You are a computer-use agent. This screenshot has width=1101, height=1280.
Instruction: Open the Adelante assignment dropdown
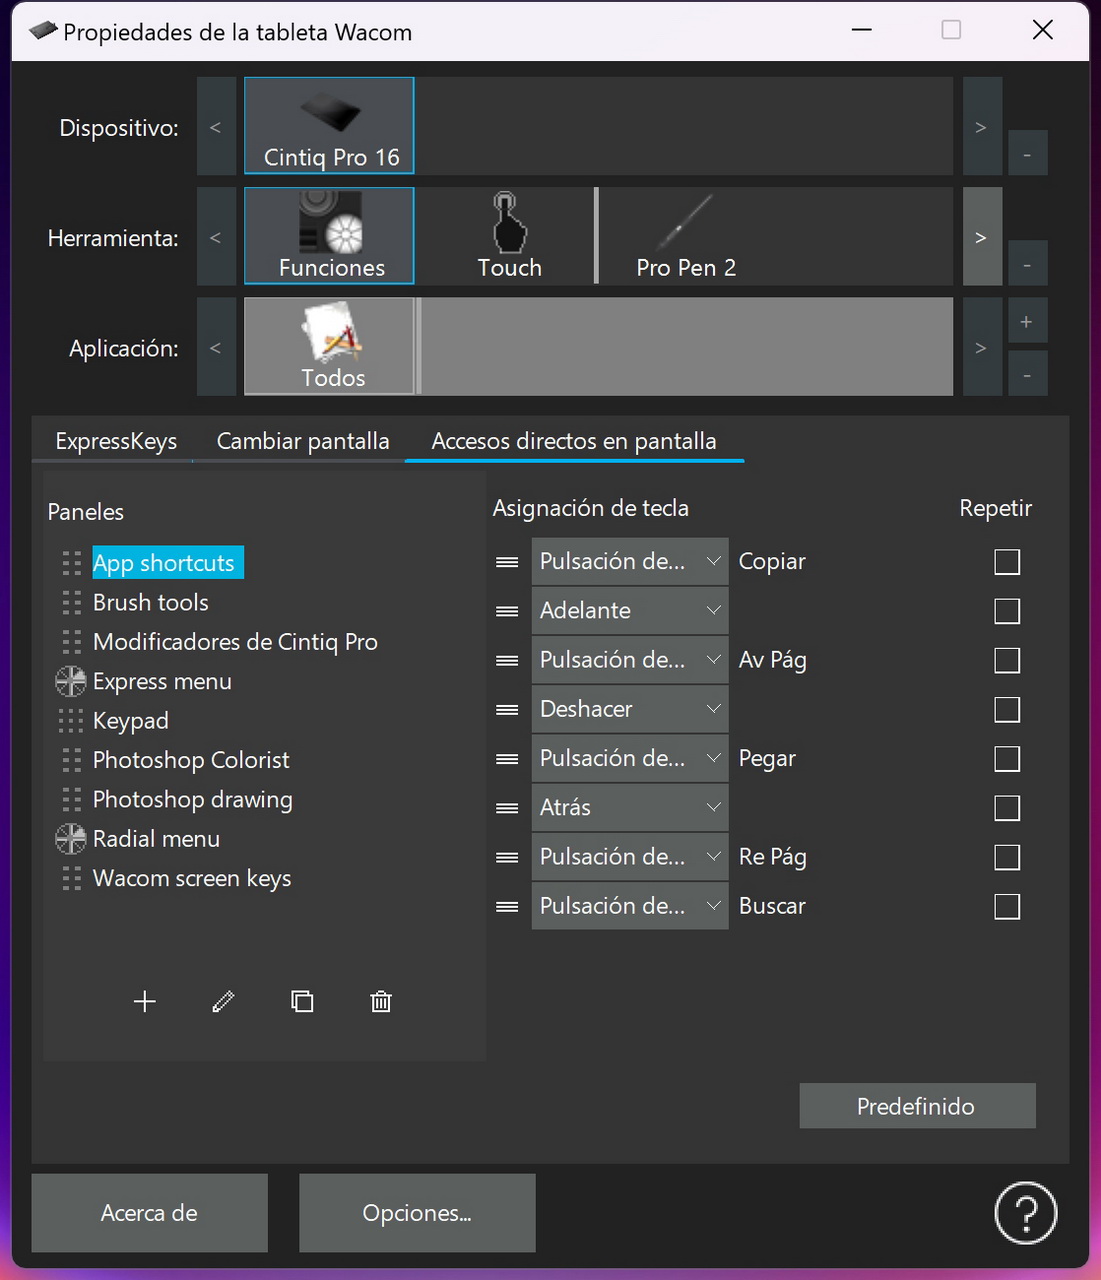[629, 611]
